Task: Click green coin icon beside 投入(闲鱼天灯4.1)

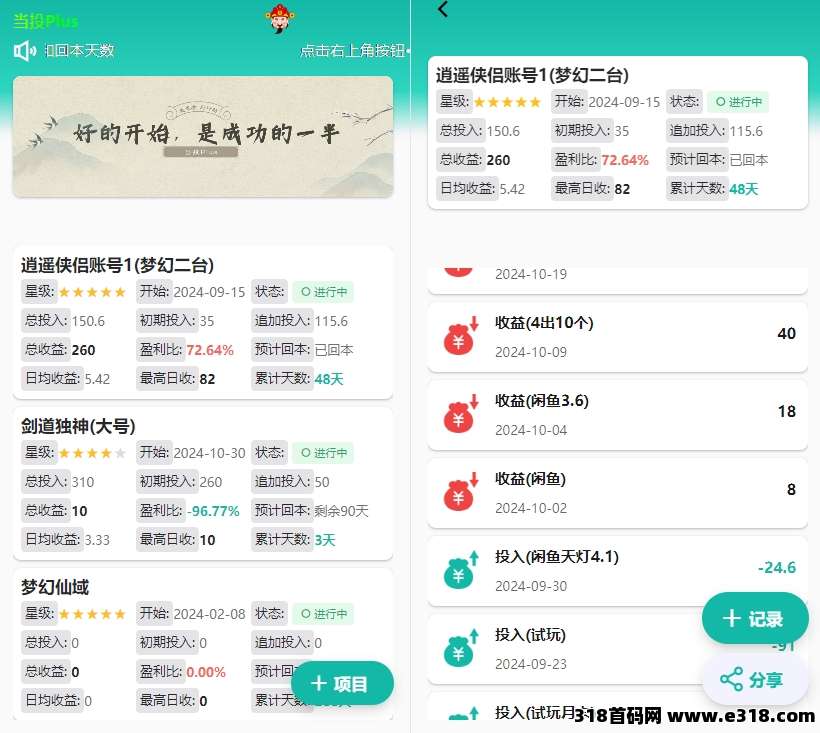Action: [459, 571]
